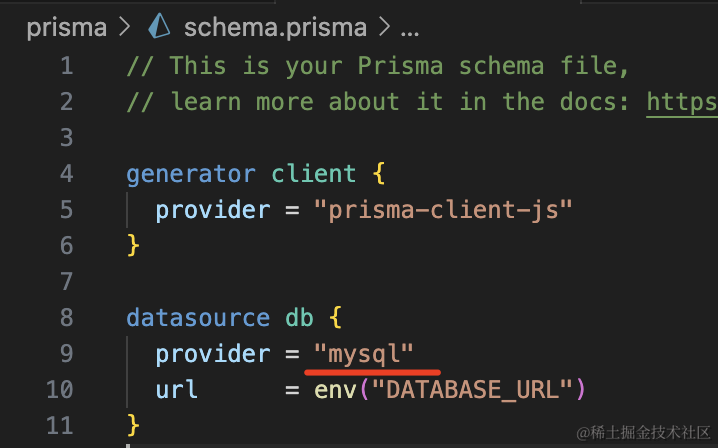Click chevron after prisma breadcrumb
The height and width of the screenshot is (448, 718).
tap(125, 27)
